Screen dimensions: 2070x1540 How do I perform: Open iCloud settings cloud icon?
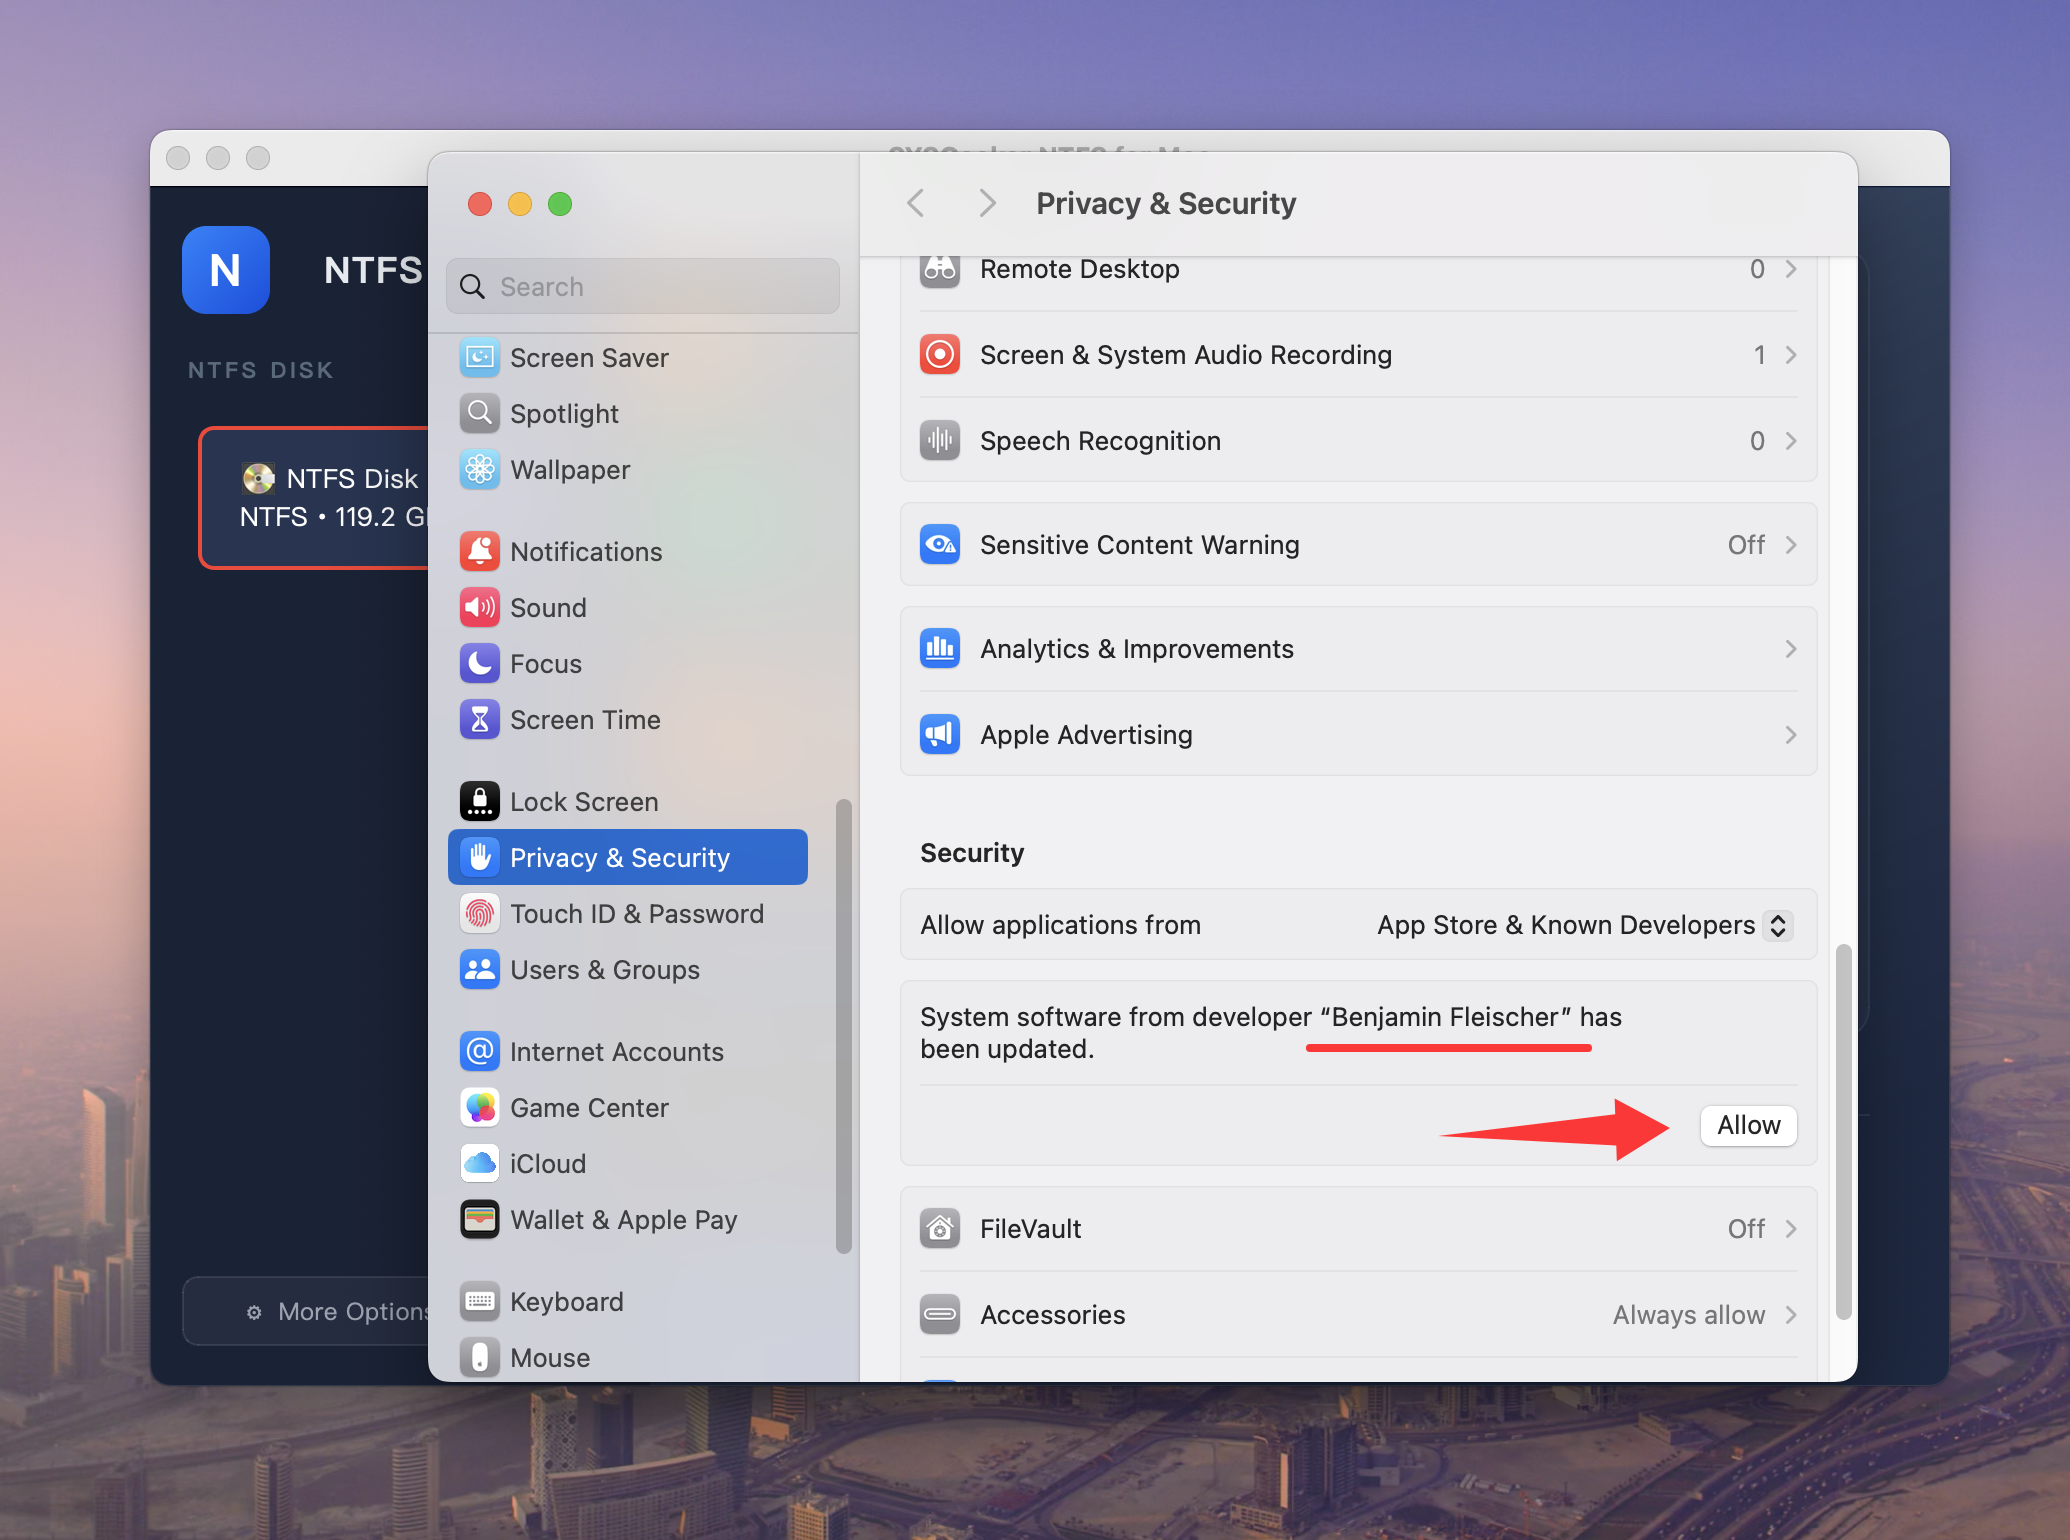click(480, 1163)
